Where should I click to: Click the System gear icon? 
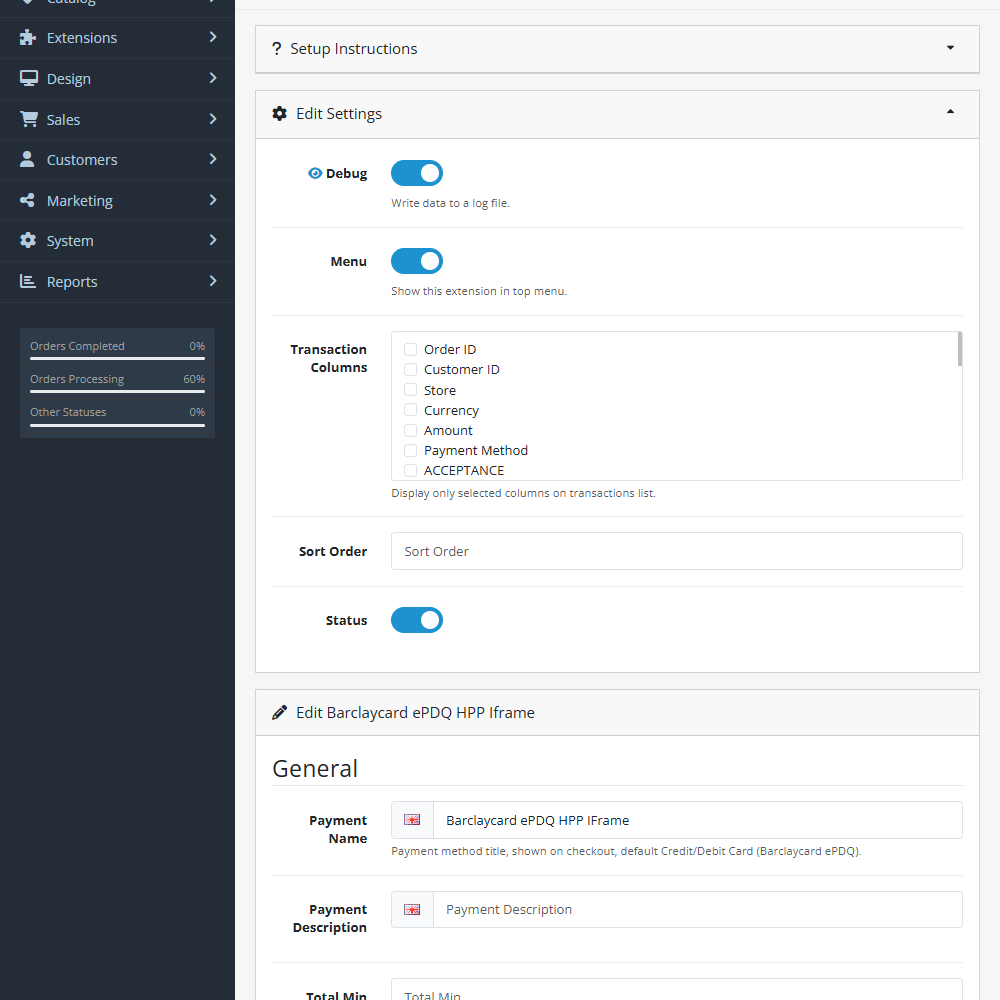tap(28, 240)
